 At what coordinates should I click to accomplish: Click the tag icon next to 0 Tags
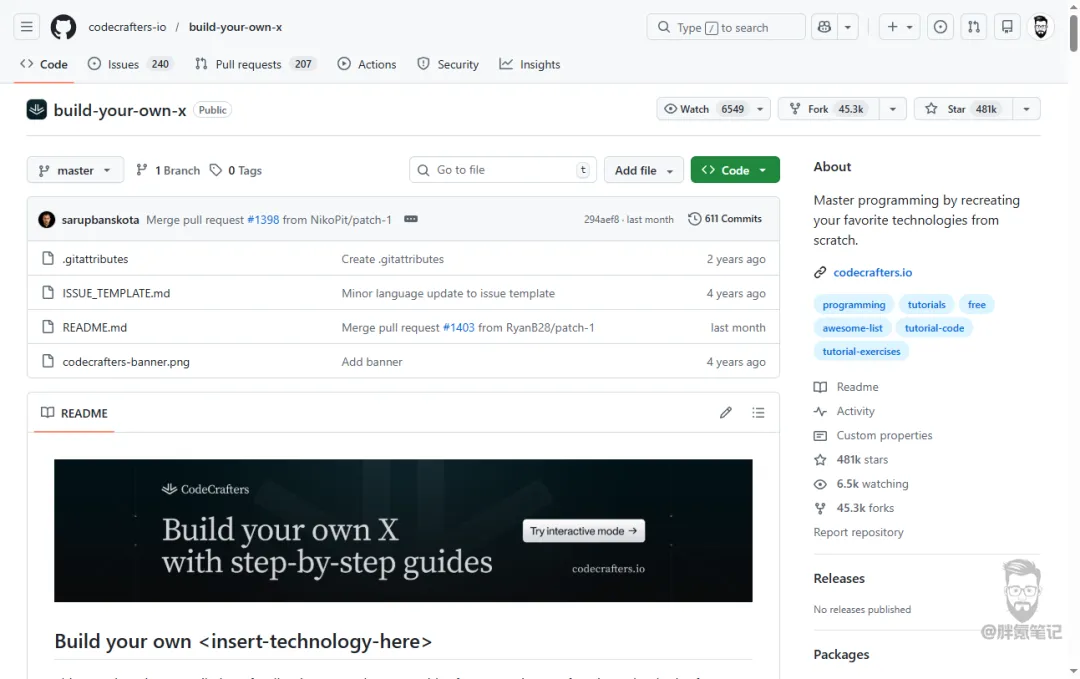(216, 169)
